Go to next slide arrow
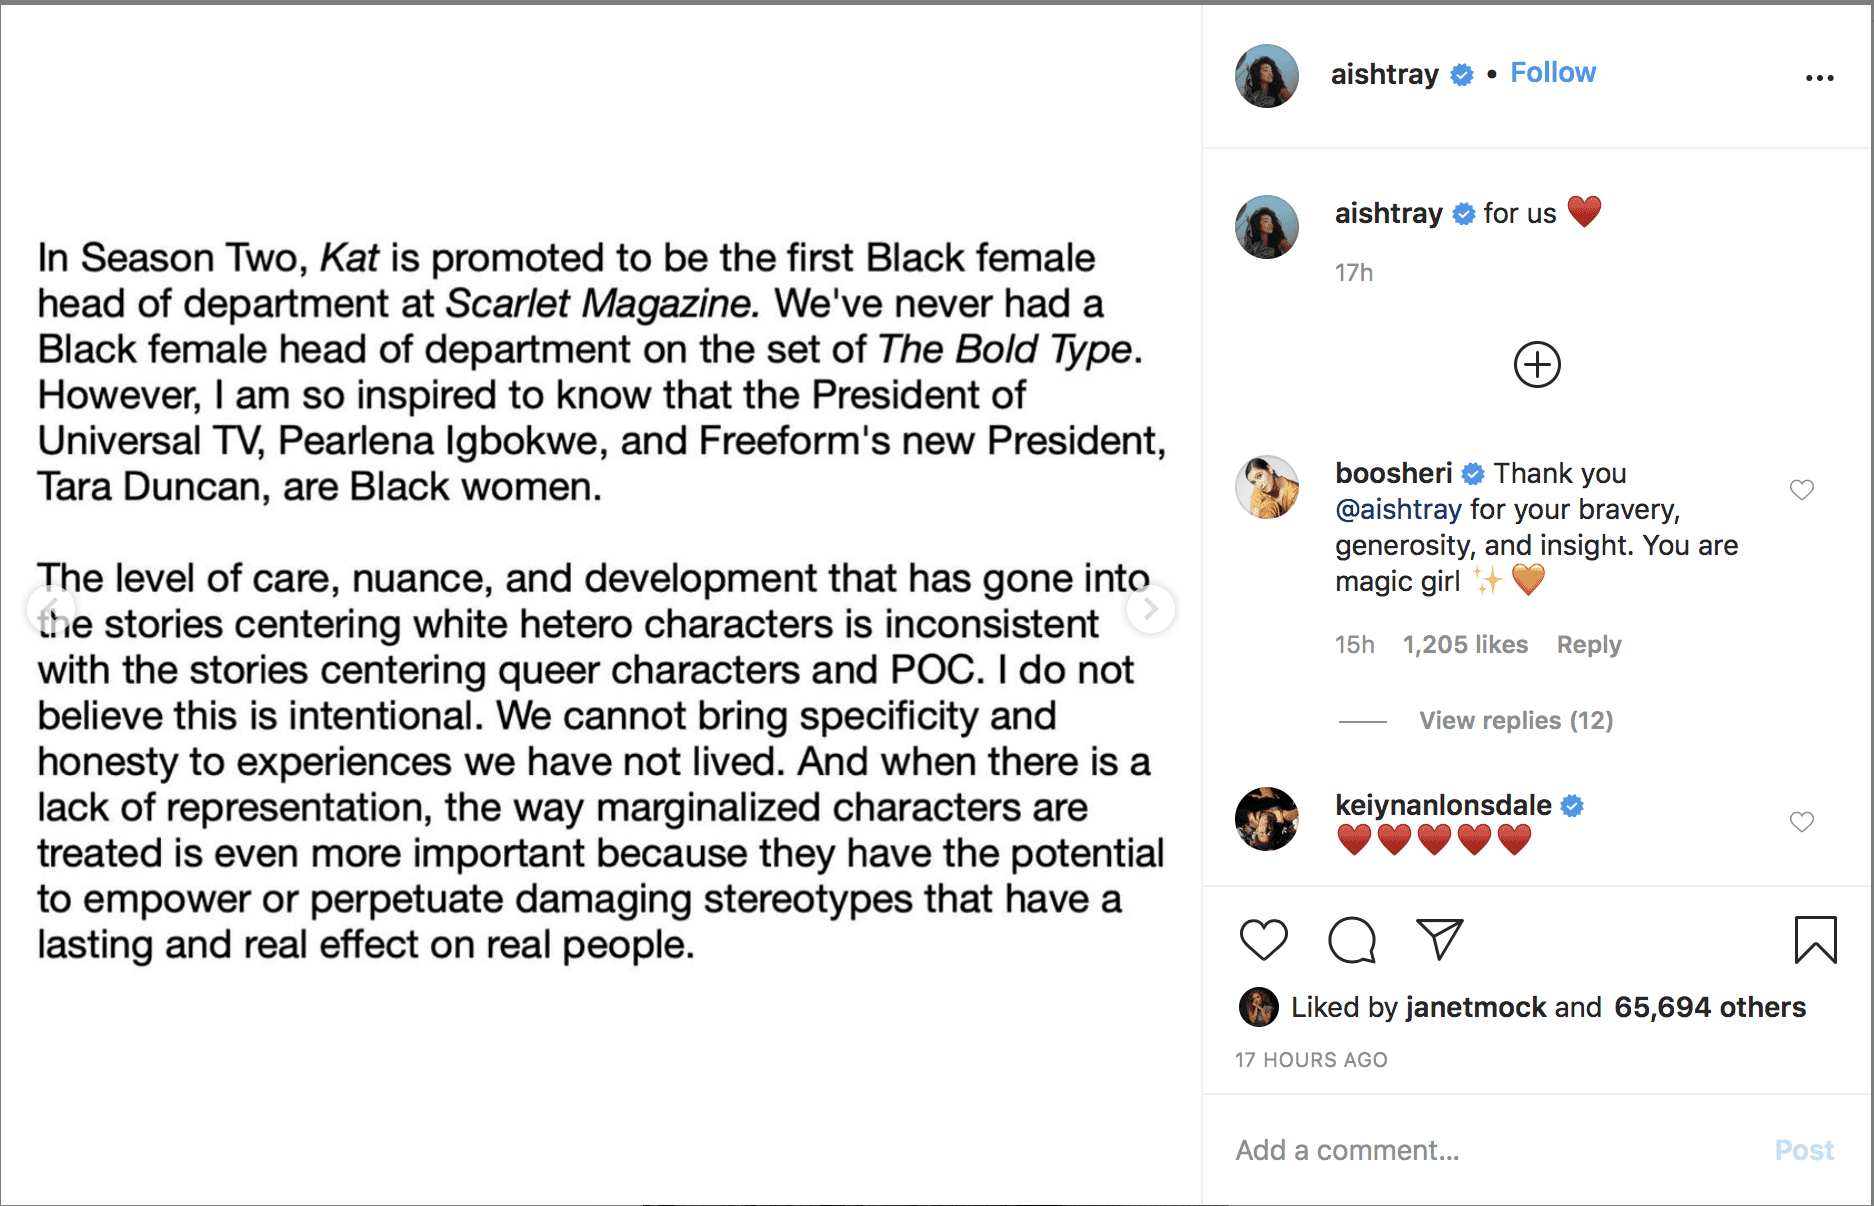The width and height of the screenshot is (1874, 1206). tap(1150, 608)
